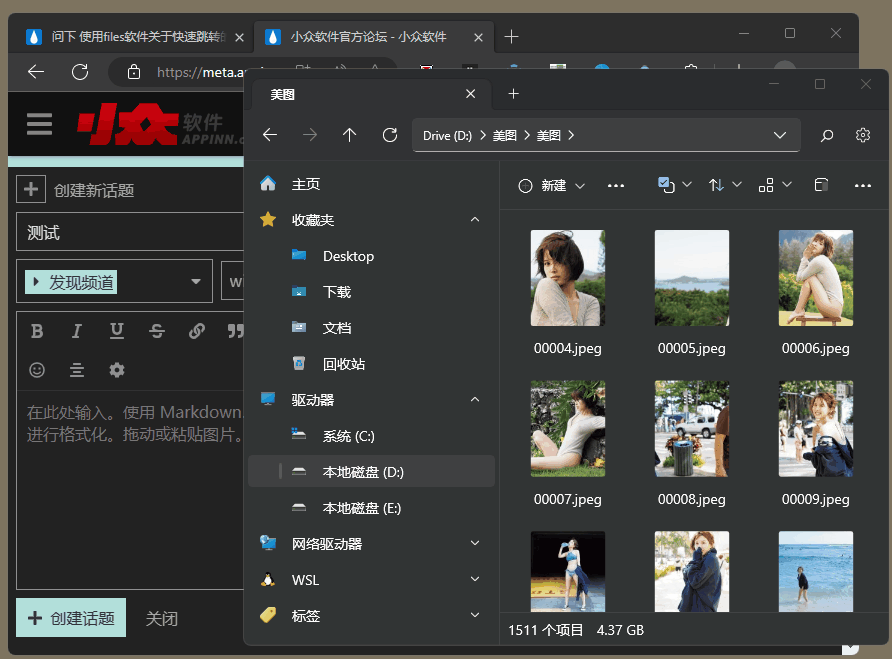Select the 00005.jpeg thumbnail

point(691,278)
